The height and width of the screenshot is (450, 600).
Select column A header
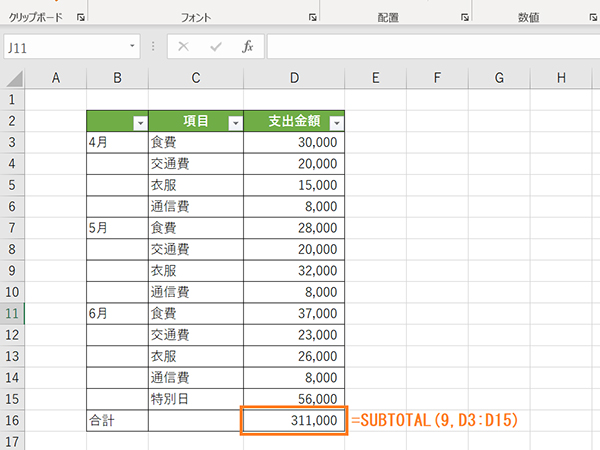pyautogui.click(x=56, y=78)
